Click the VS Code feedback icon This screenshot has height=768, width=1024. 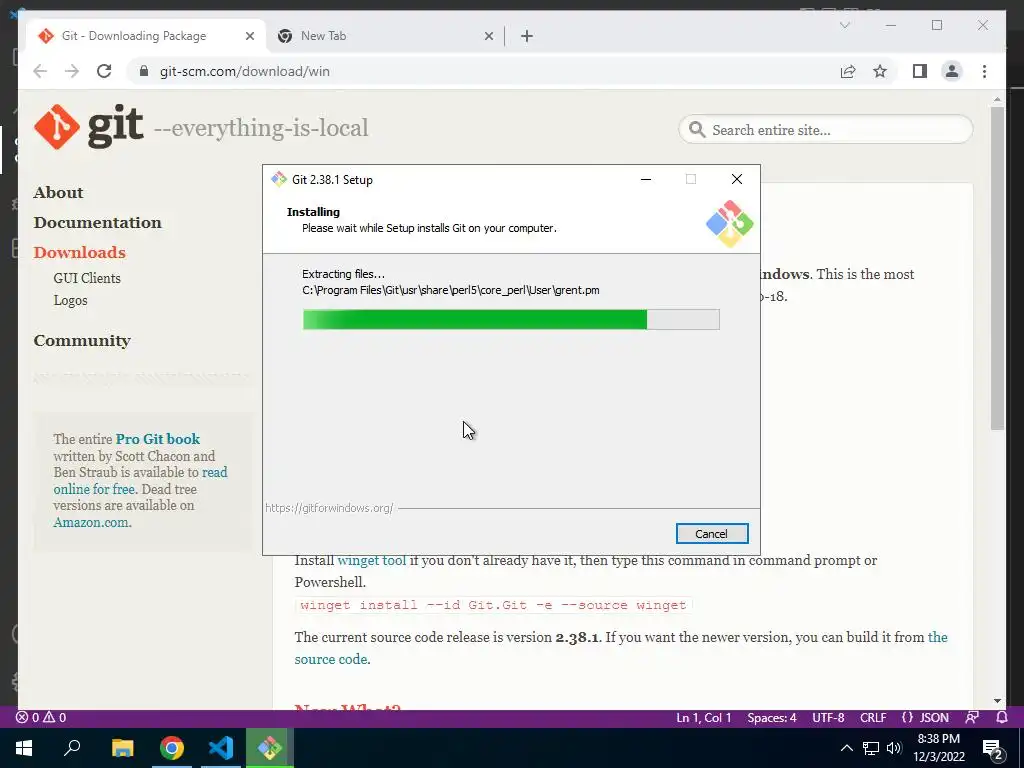click(972, 718)
